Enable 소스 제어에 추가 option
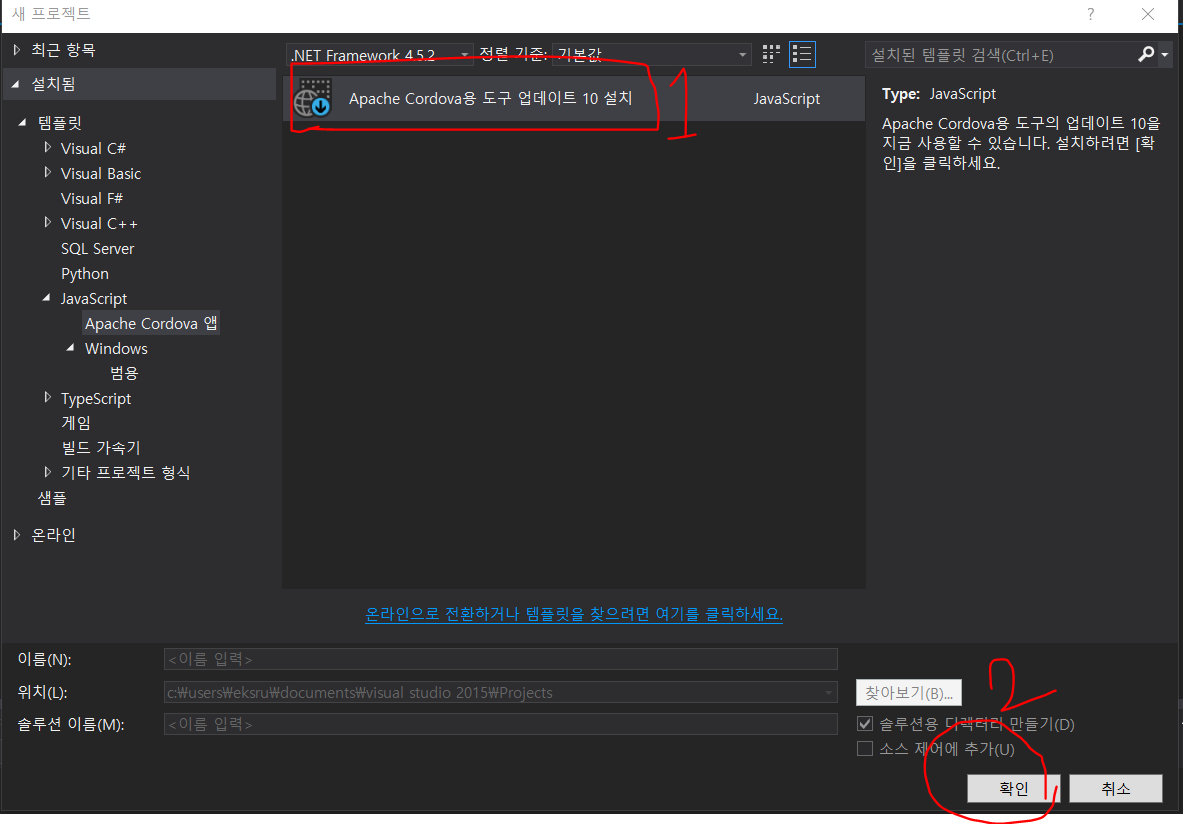1183x824 pixels. pyautogui.click(x=865, y=748)
